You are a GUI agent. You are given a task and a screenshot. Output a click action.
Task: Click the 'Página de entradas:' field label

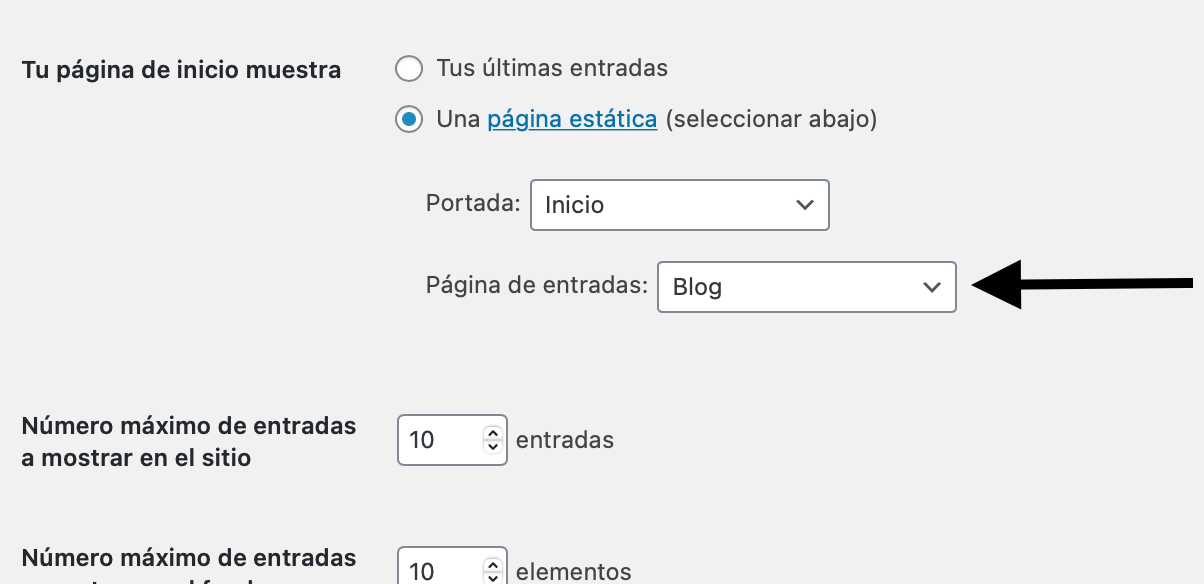tap(538, 286)
